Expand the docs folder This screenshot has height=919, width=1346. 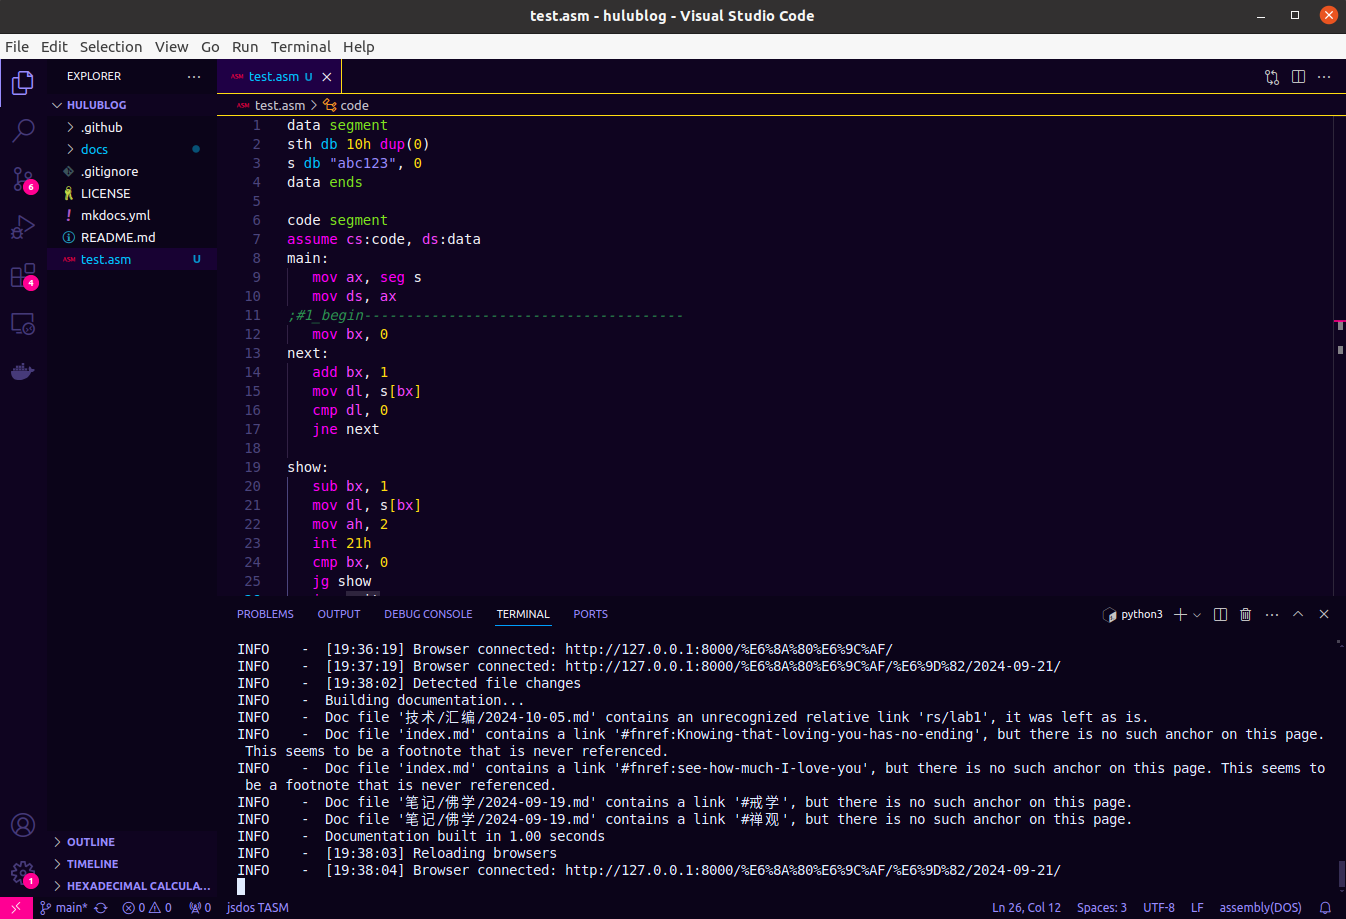[x=132, y=149]
